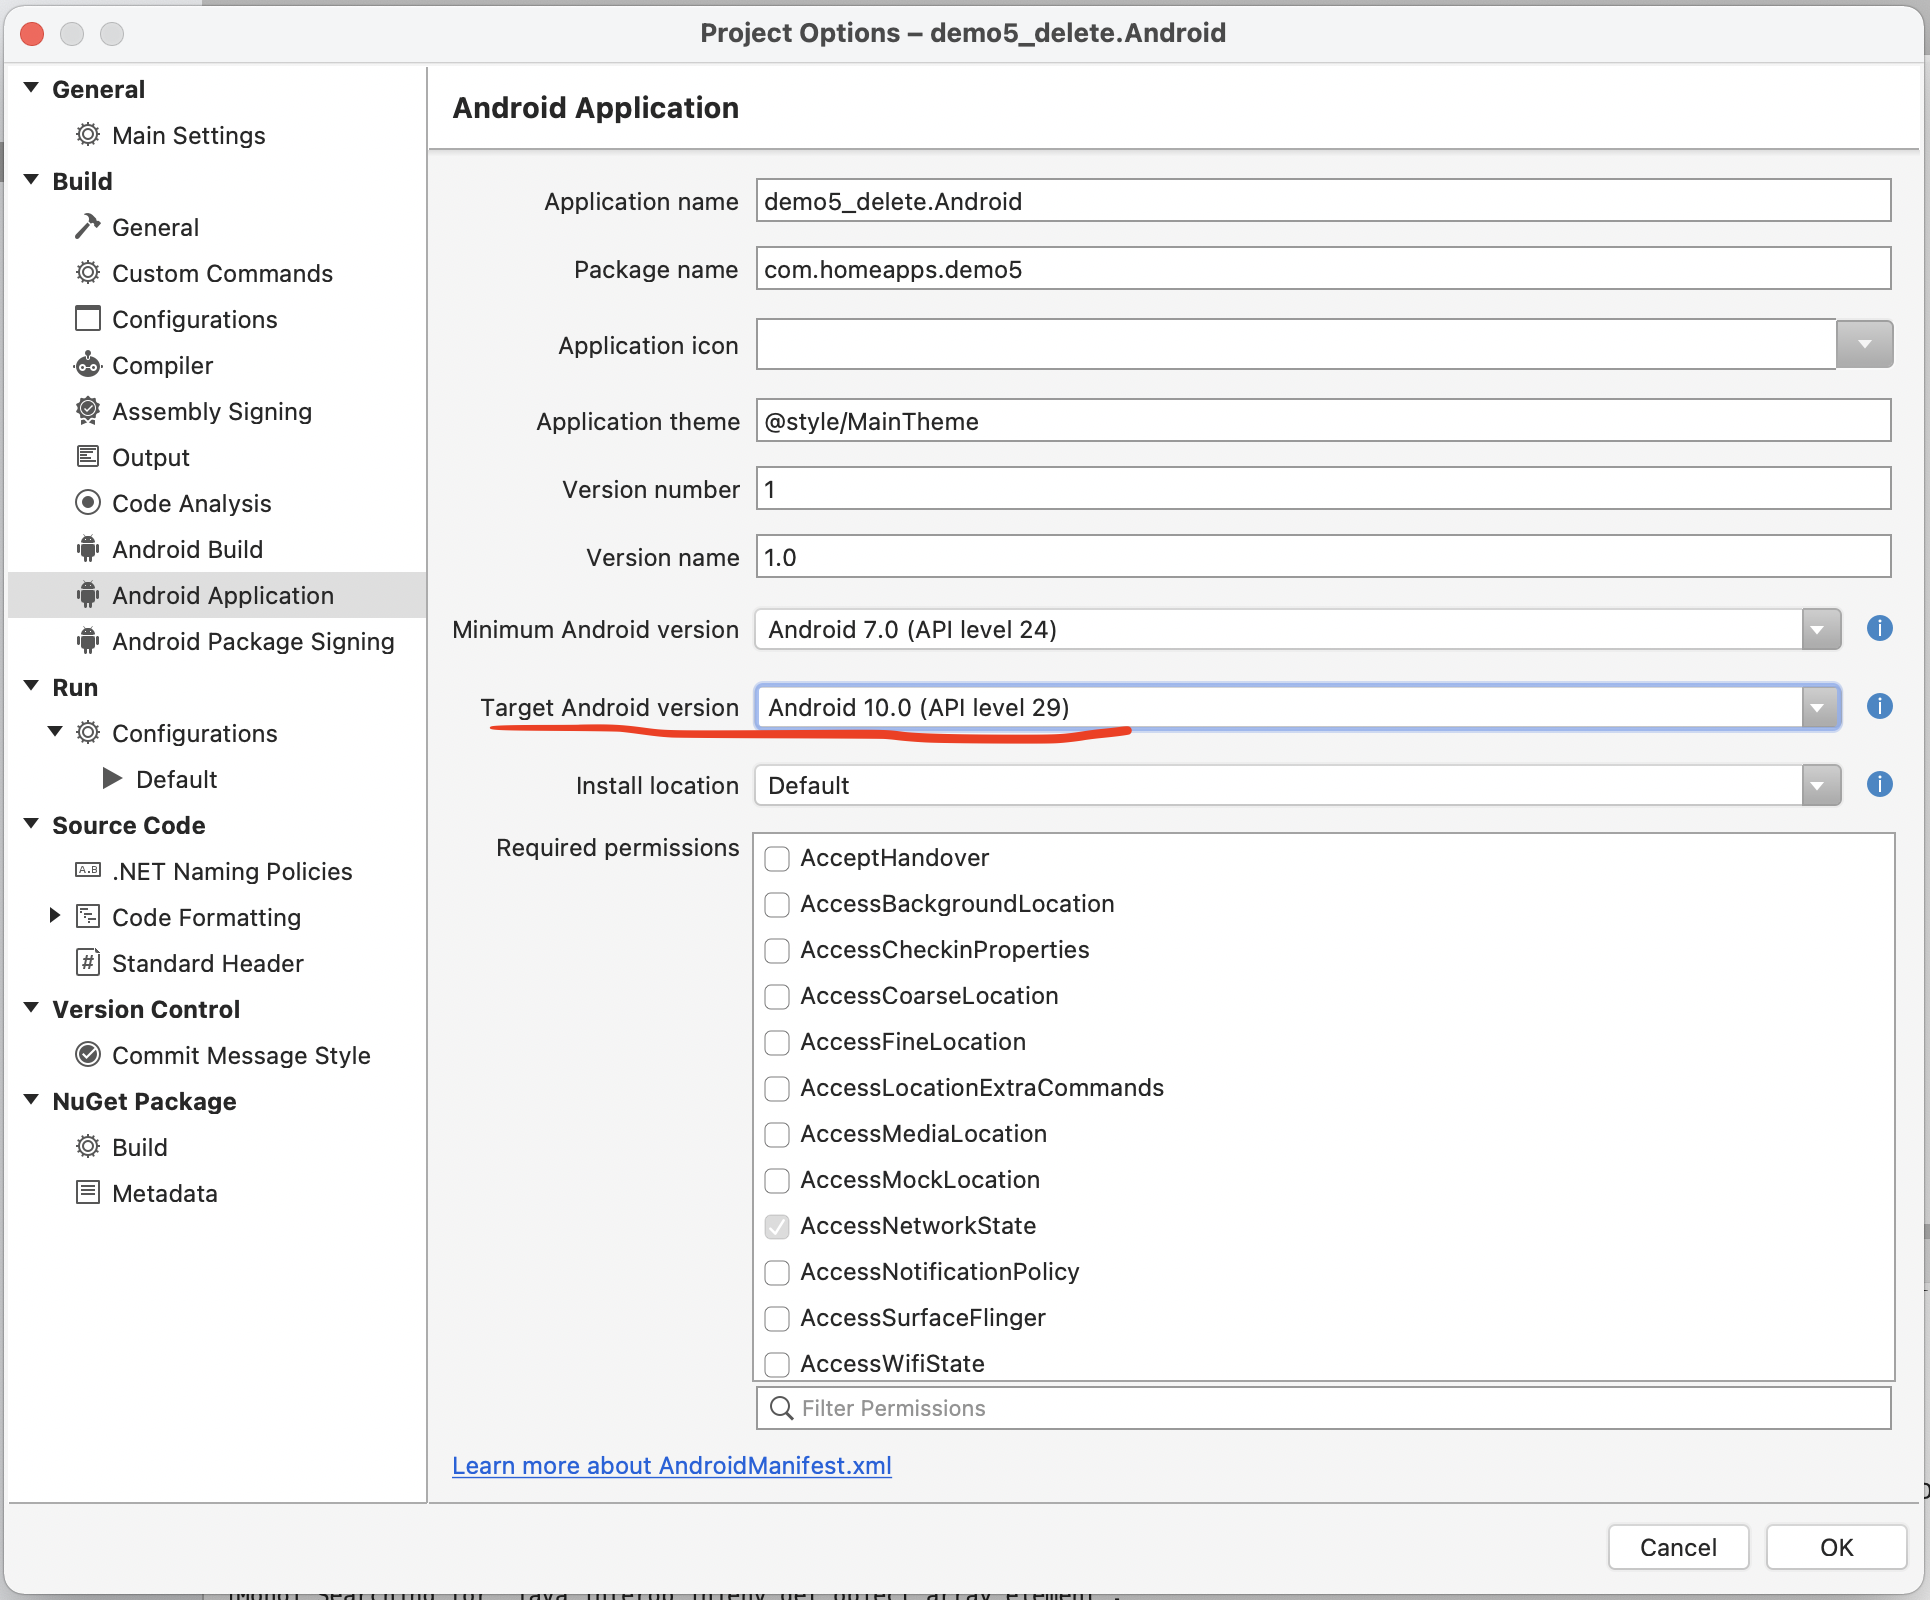Confirm changes with the OK button
1930x1600 pixels.
pyautogui.click(x=1834, y=1547)
